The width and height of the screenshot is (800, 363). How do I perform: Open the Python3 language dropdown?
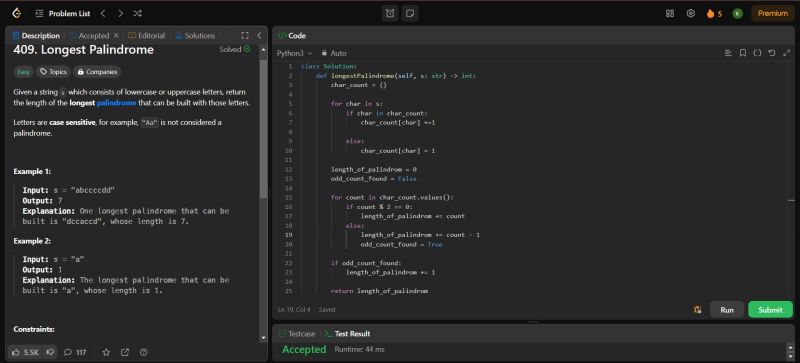coord(294,53)
